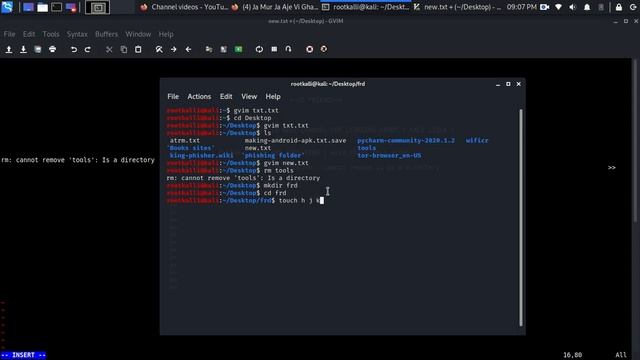640x360 pixels.
Task: Click the Load session icon in GVIM toolbar
Action: (x=209, y=49)
